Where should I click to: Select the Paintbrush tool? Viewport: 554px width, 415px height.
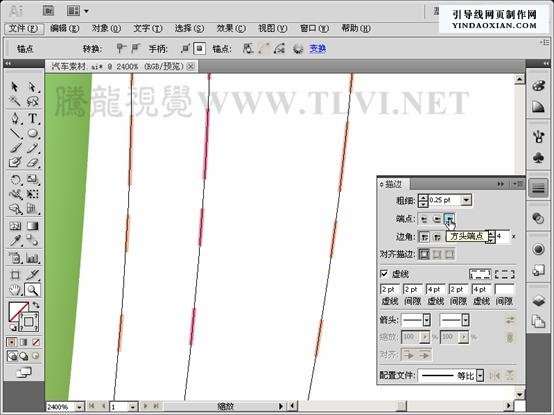15,148
